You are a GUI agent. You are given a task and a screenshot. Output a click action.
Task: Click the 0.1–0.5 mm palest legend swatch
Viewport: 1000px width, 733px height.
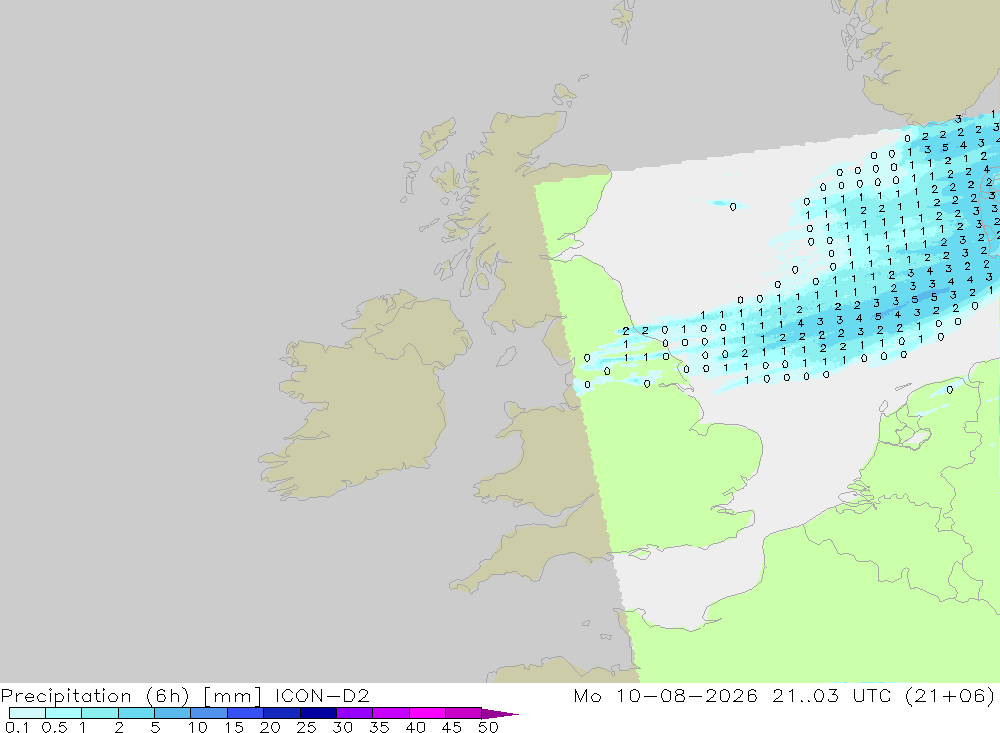point(27,713)
